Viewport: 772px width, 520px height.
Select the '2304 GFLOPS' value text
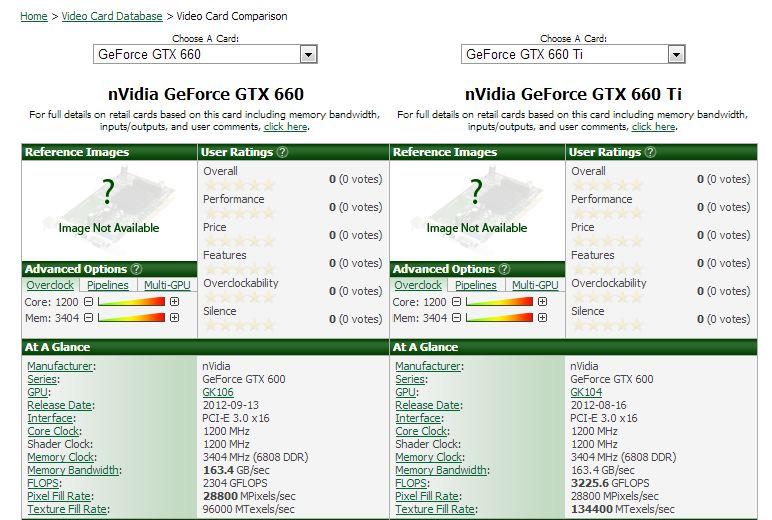tap(235, 483)
